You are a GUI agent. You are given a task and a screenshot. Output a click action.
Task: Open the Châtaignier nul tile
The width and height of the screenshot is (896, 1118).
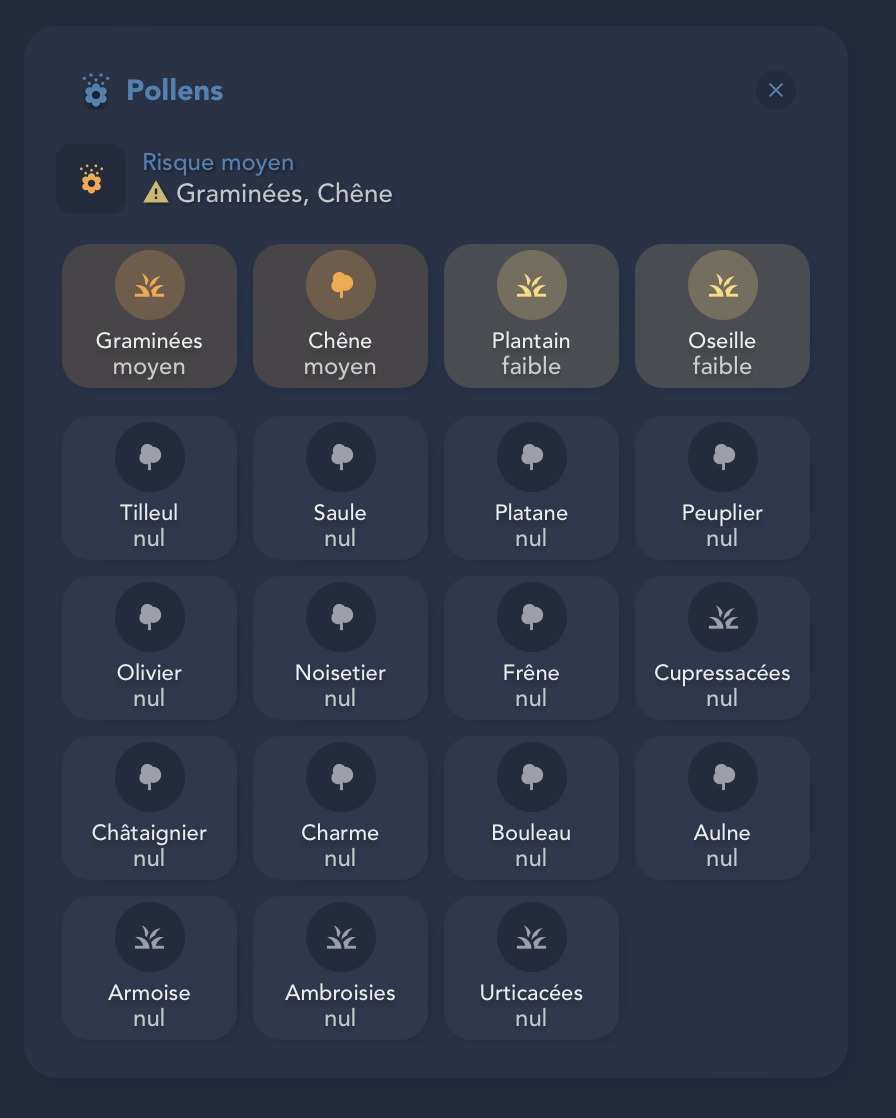150,808
